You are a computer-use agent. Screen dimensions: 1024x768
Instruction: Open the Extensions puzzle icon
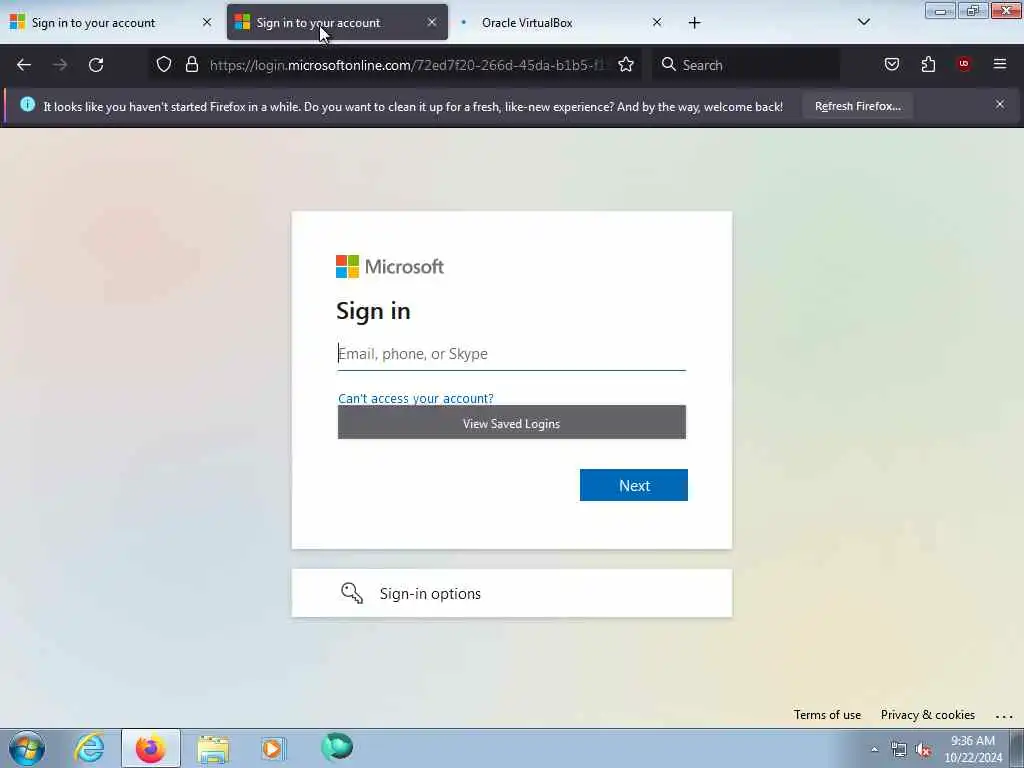928,65
